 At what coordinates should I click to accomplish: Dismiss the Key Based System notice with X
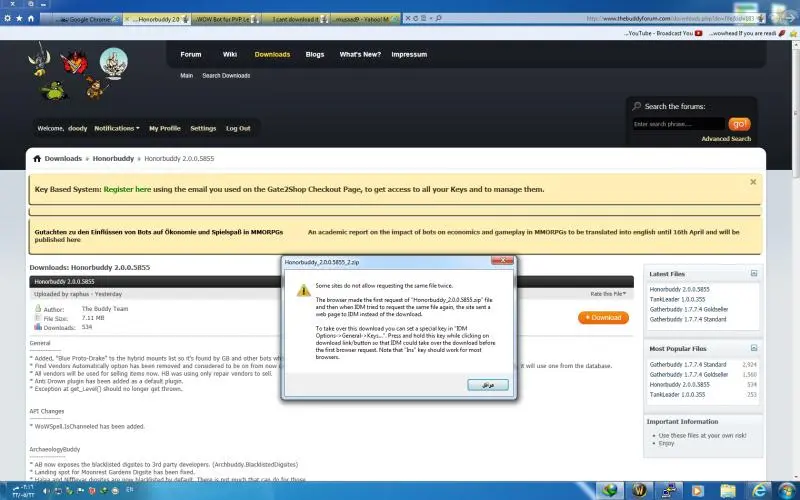pyautogui.click(x=753, y=182)
